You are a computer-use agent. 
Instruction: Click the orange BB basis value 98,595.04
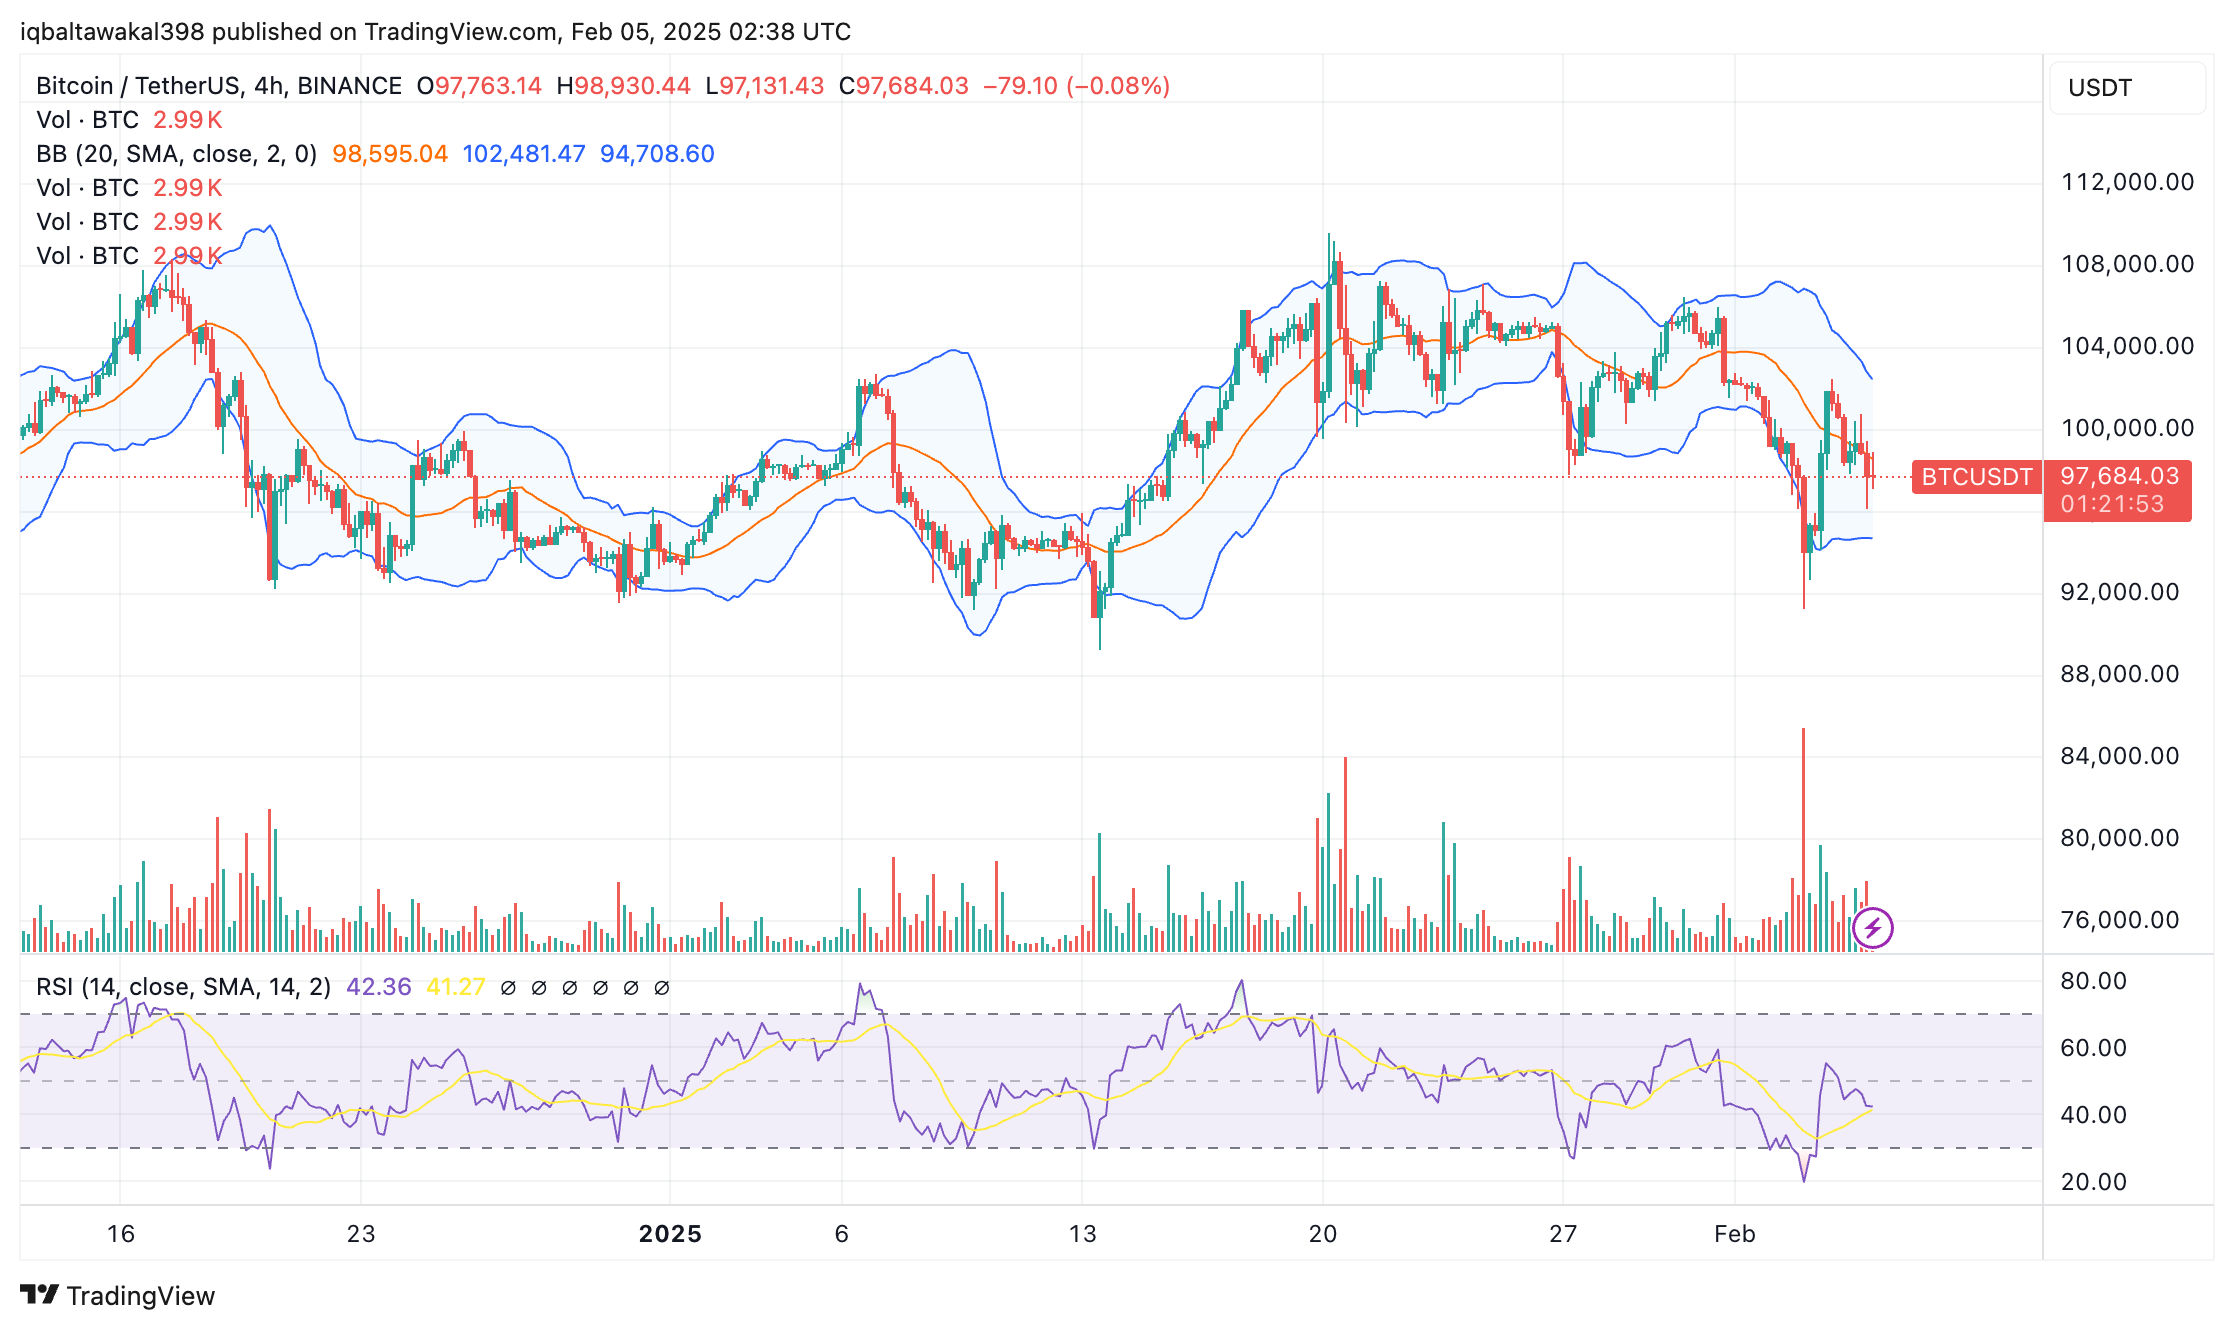pyautogui.click(x=390, y=154)
